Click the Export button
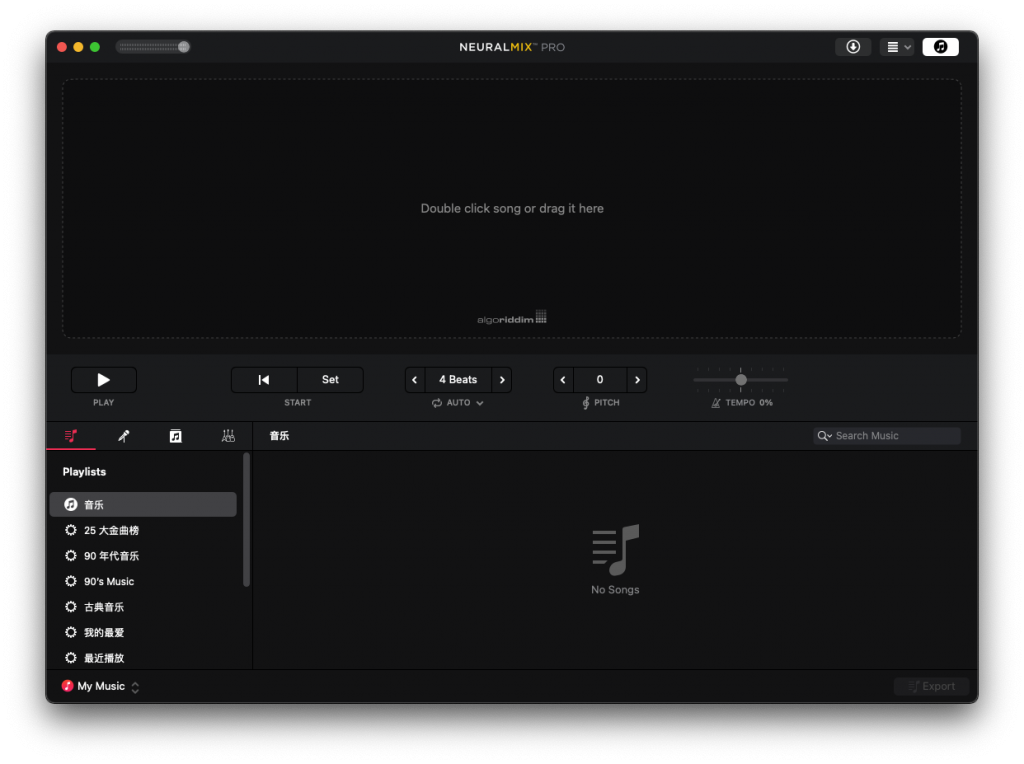This screenshot has width=1024, height=764. click(x=931, y=686)
